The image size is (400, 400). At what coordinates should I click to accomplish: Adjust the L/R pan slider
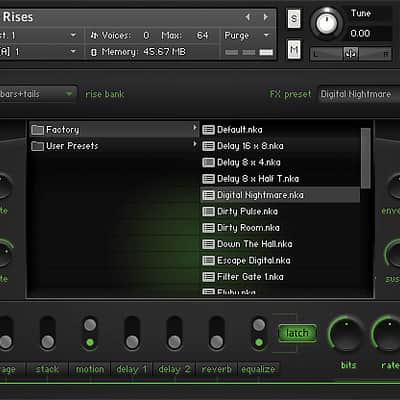tap(351, 54)
